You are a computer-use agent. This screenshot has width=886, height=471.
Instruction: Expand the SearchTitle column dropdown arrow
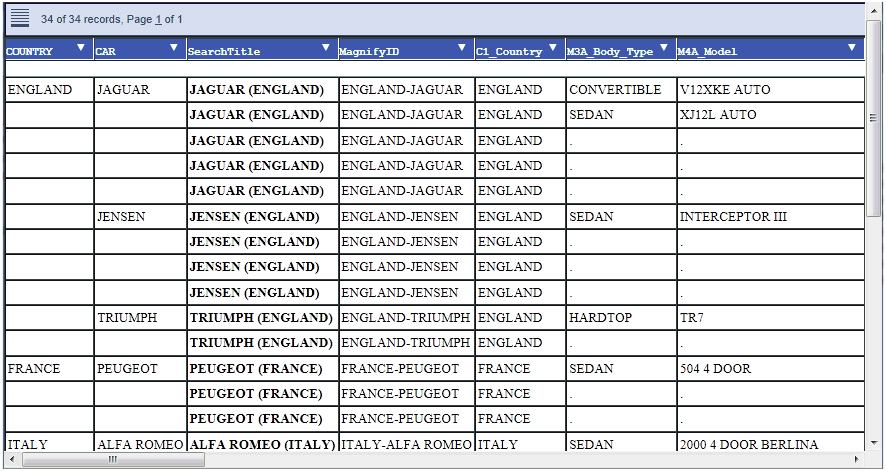tap(325, 48)
